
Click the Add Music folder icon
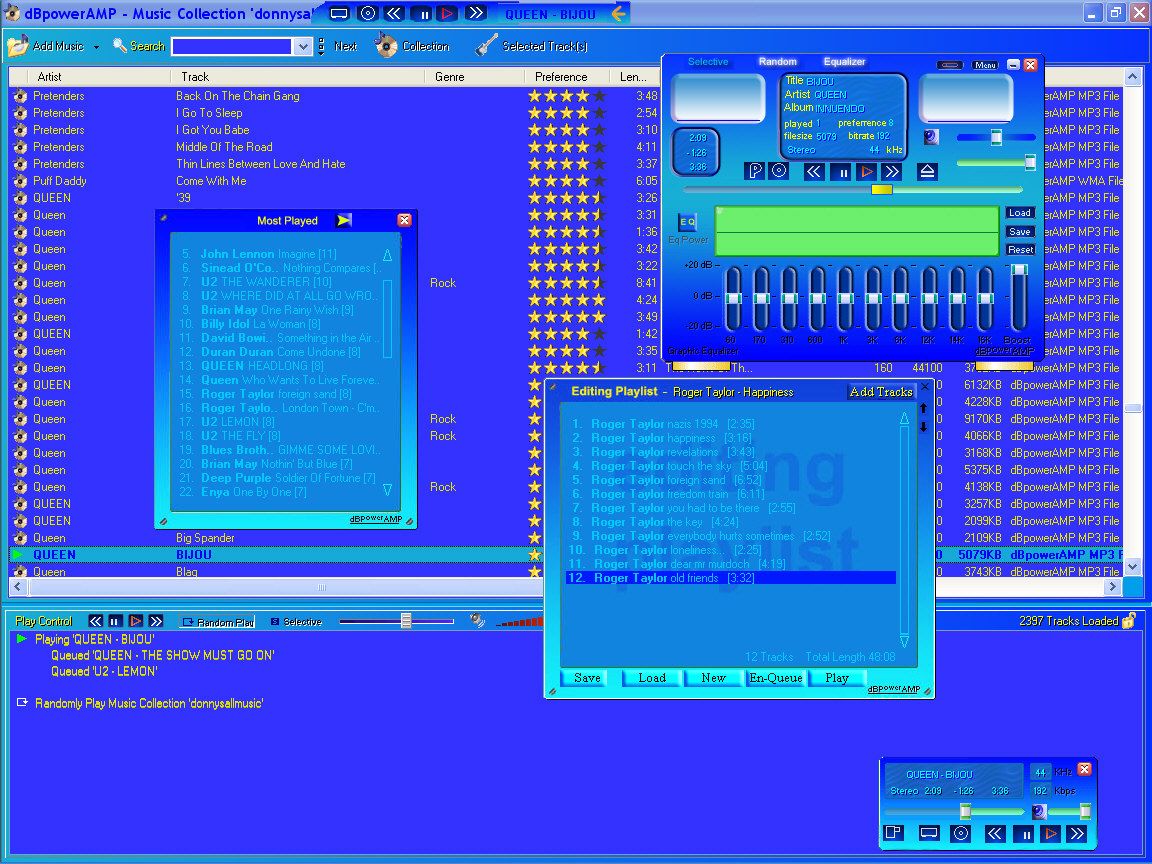click(17, 46)
